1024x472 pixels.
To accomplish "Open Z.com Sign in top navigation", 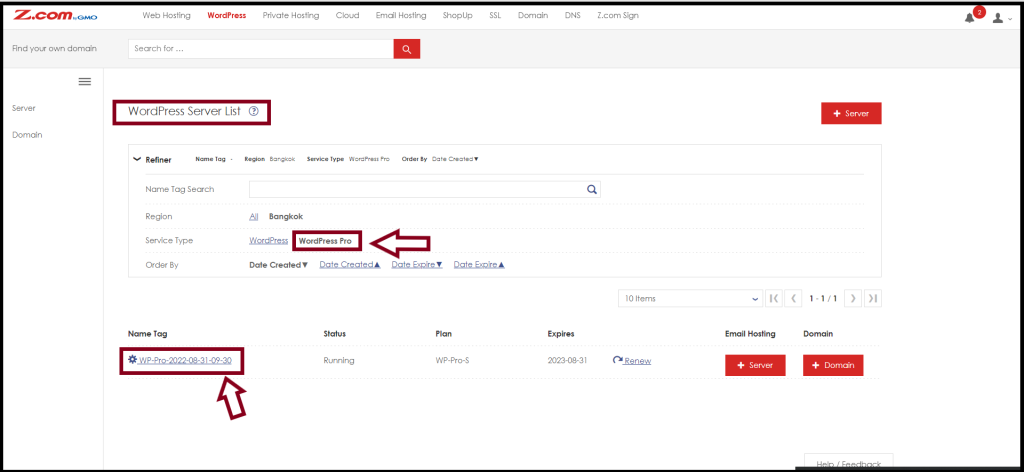I will tap(618, 16).
